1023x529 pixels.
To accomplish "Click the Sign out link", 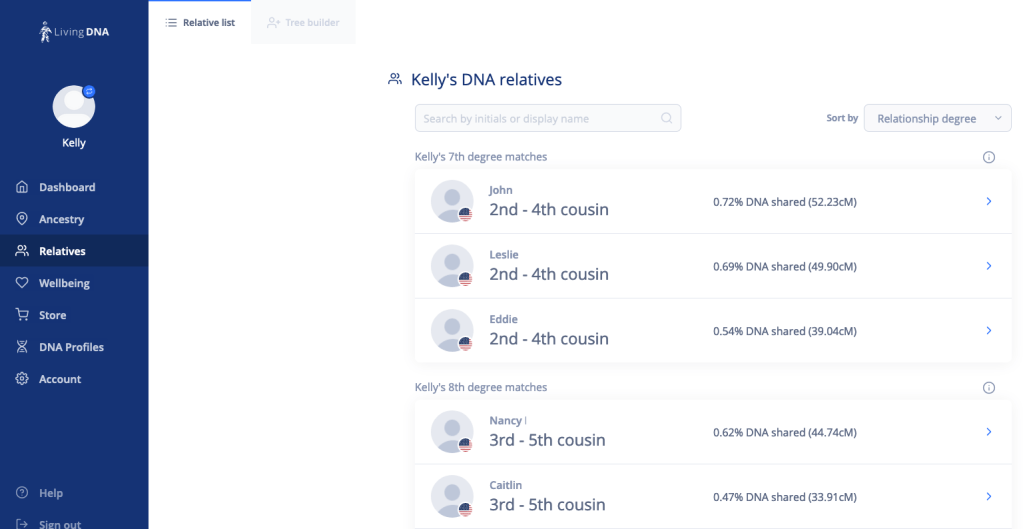I will pos(59,524).
